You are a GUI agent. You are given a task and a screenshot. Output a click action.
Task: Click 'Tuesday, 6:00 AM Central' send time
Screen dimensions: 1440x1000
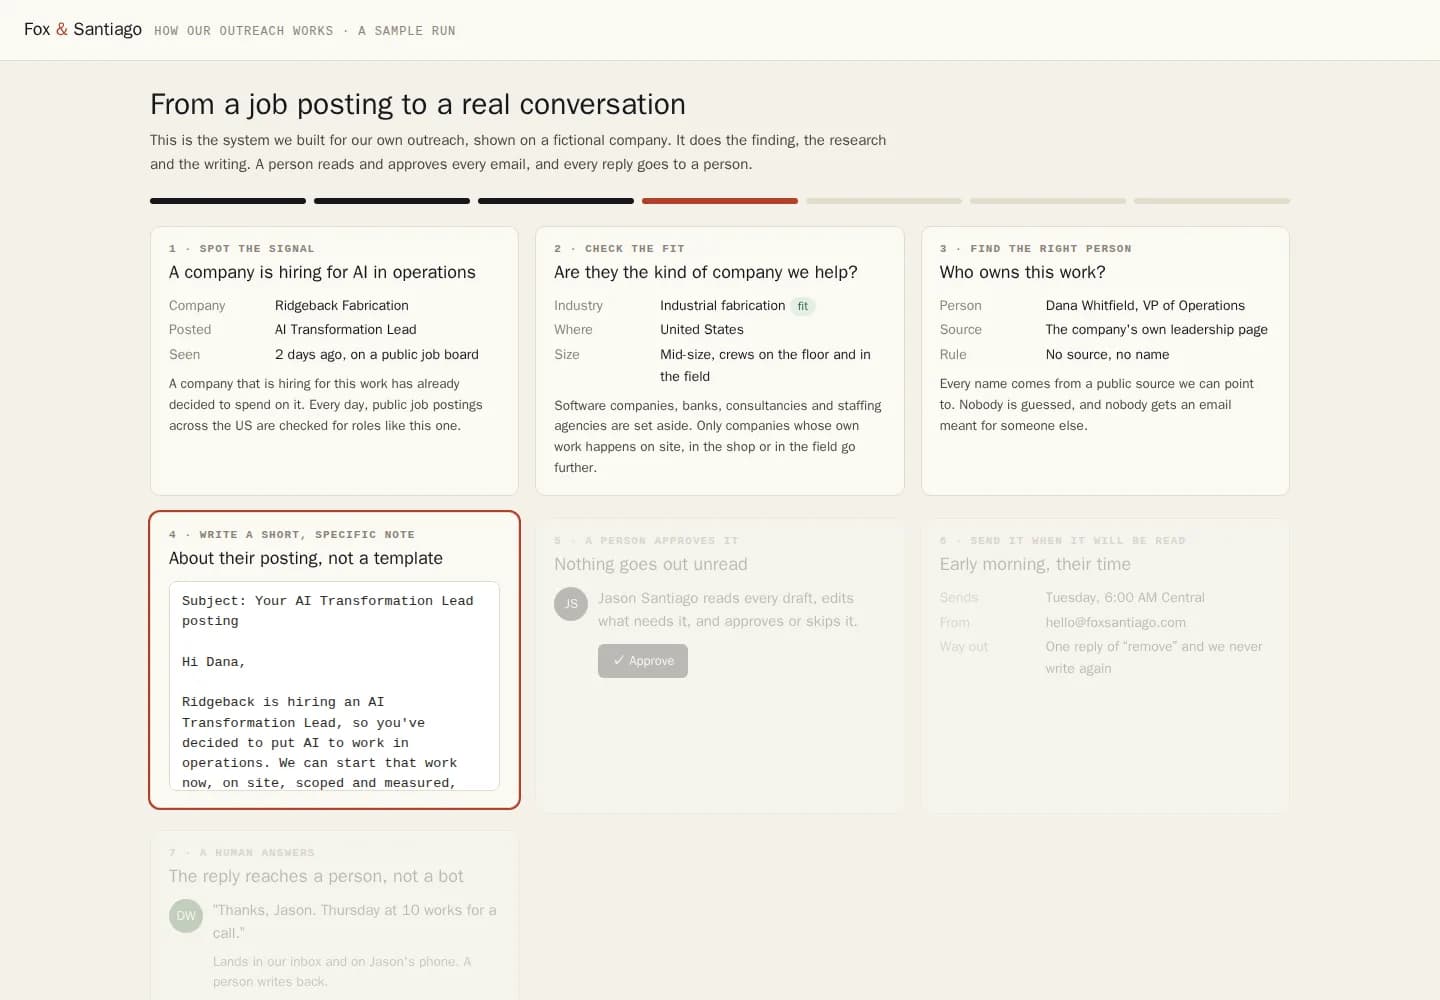pyautogui.click(x=1125, y=598)
